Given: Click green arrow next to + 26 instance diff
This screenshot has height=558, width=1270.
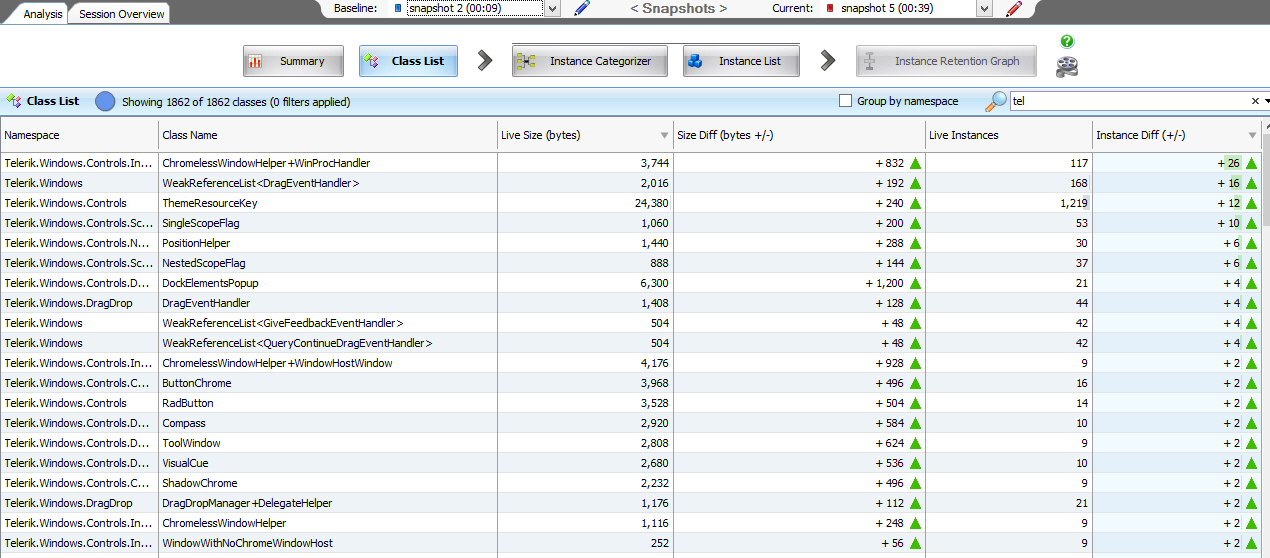Looking at the screenshot, I should (1251, 163).
